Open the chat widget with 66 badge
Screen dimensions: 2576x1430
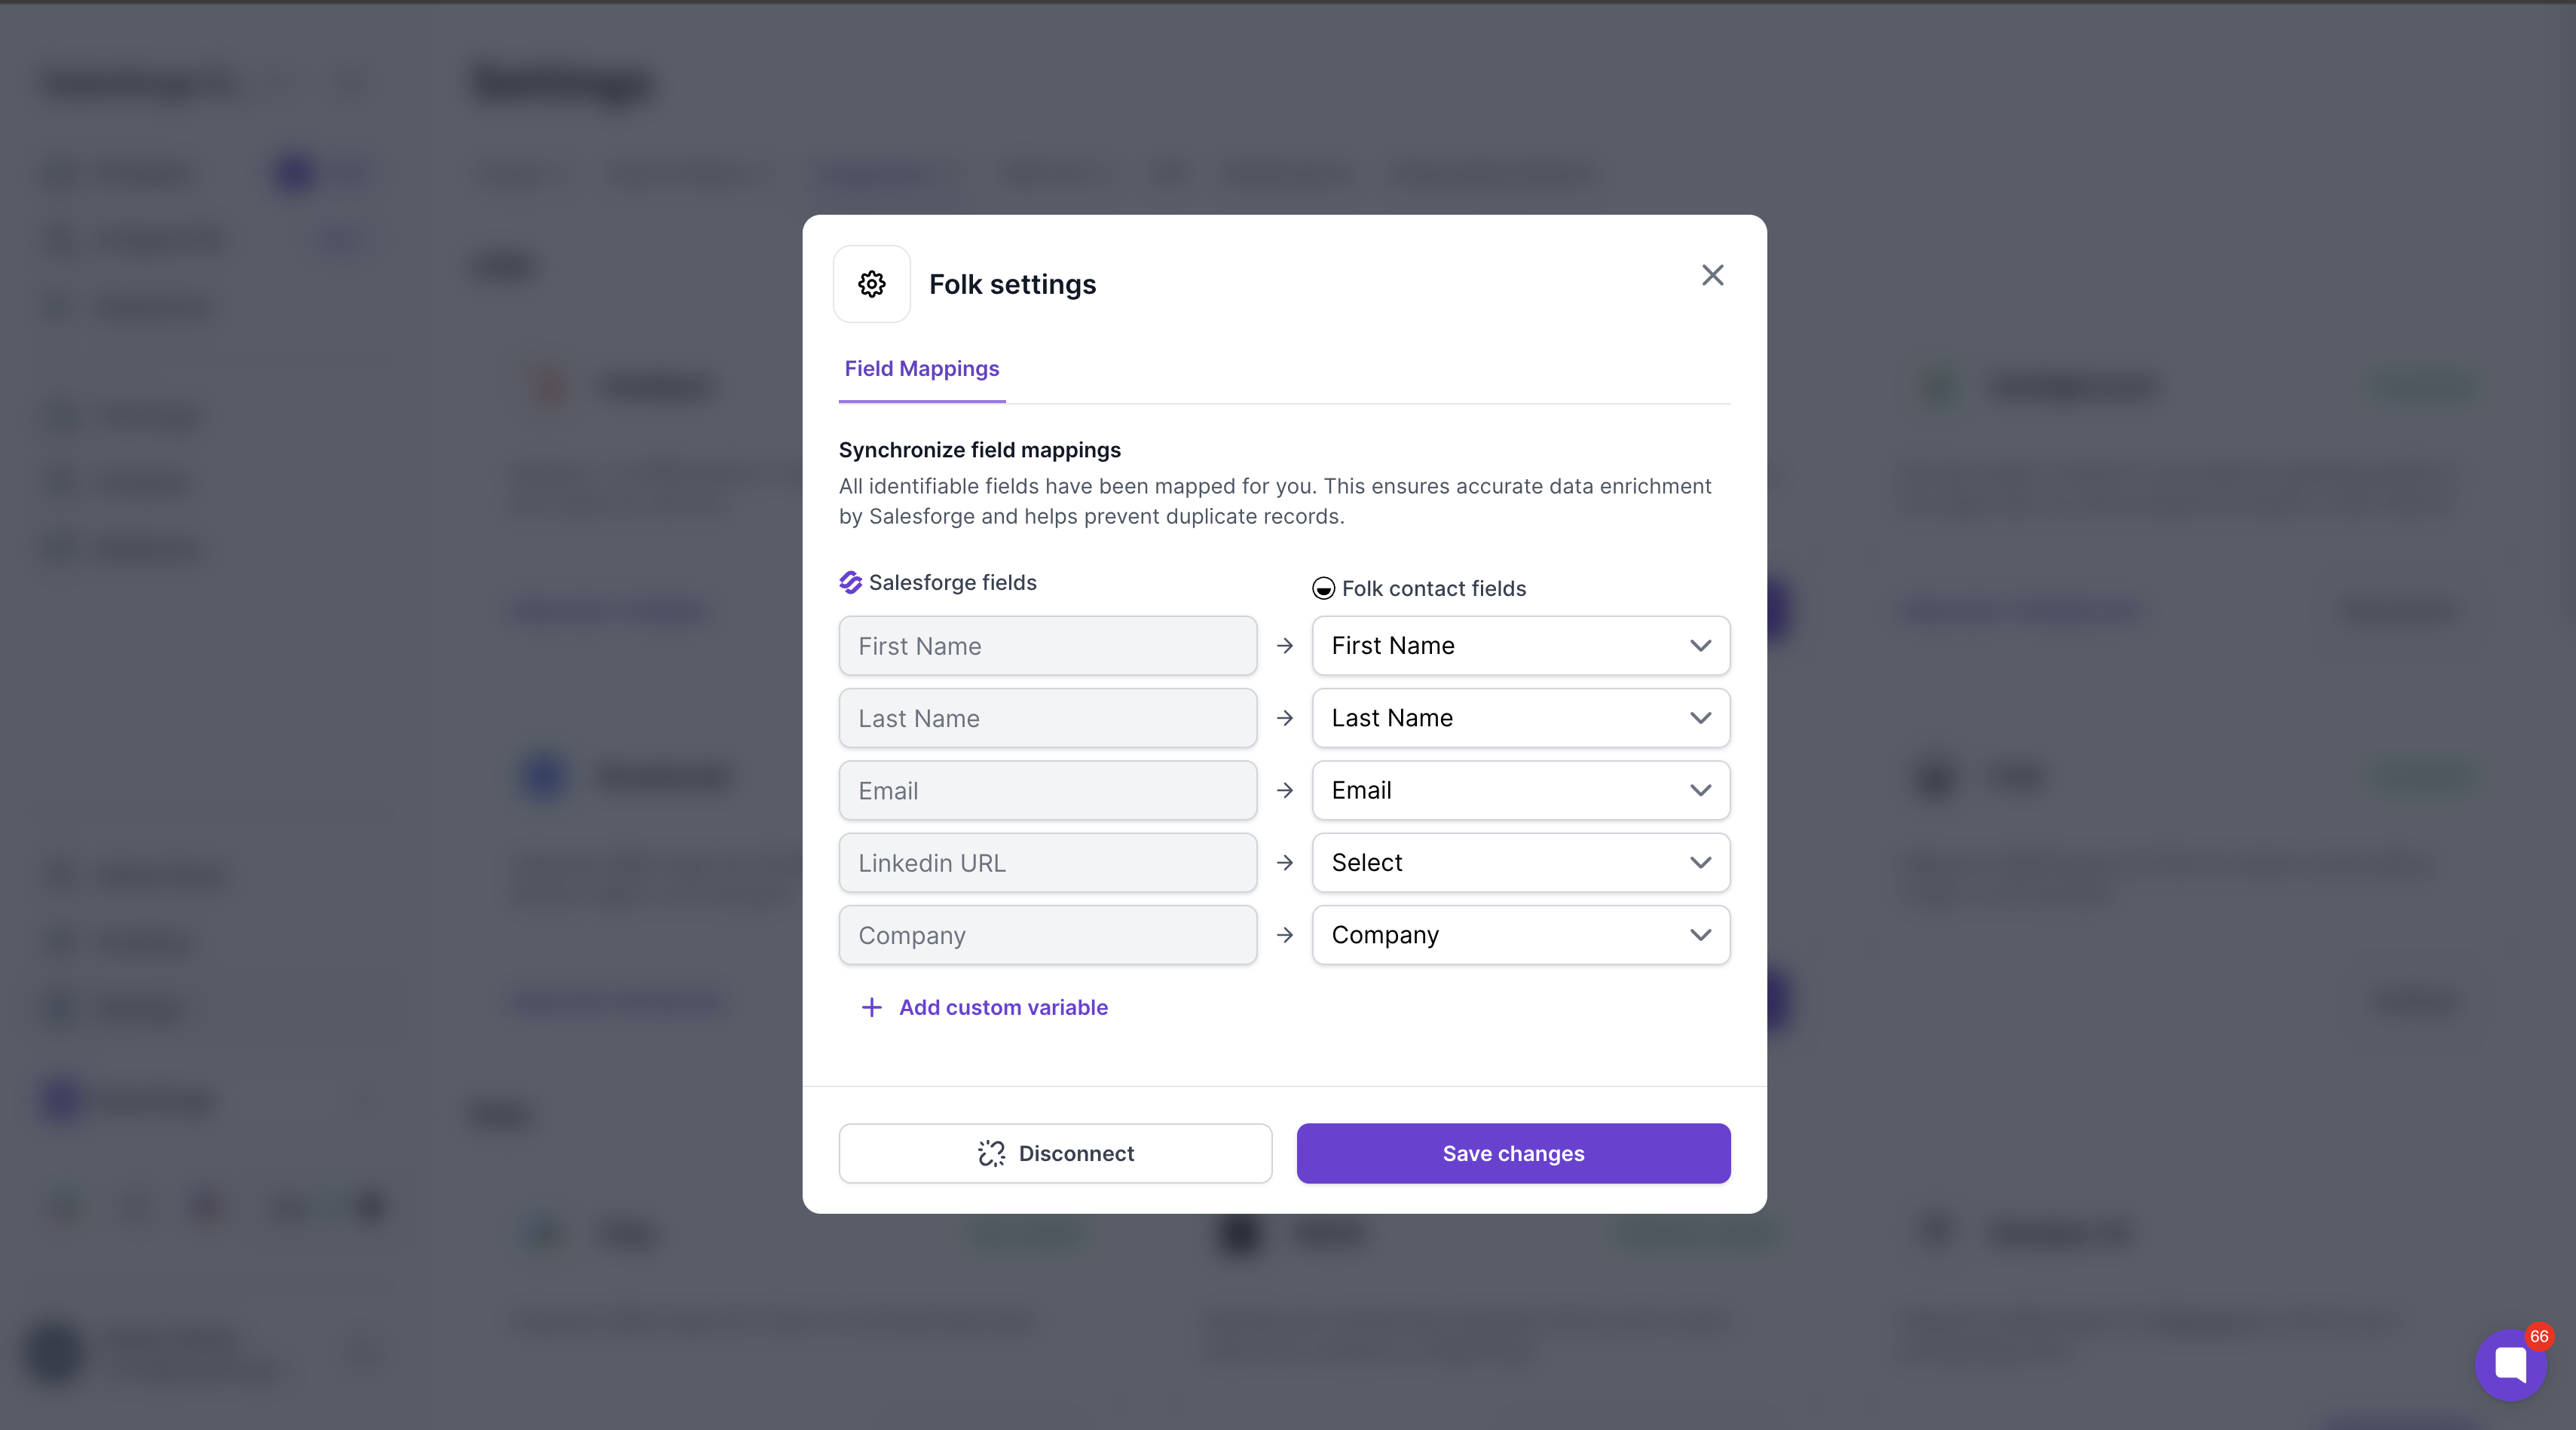2510,1364
